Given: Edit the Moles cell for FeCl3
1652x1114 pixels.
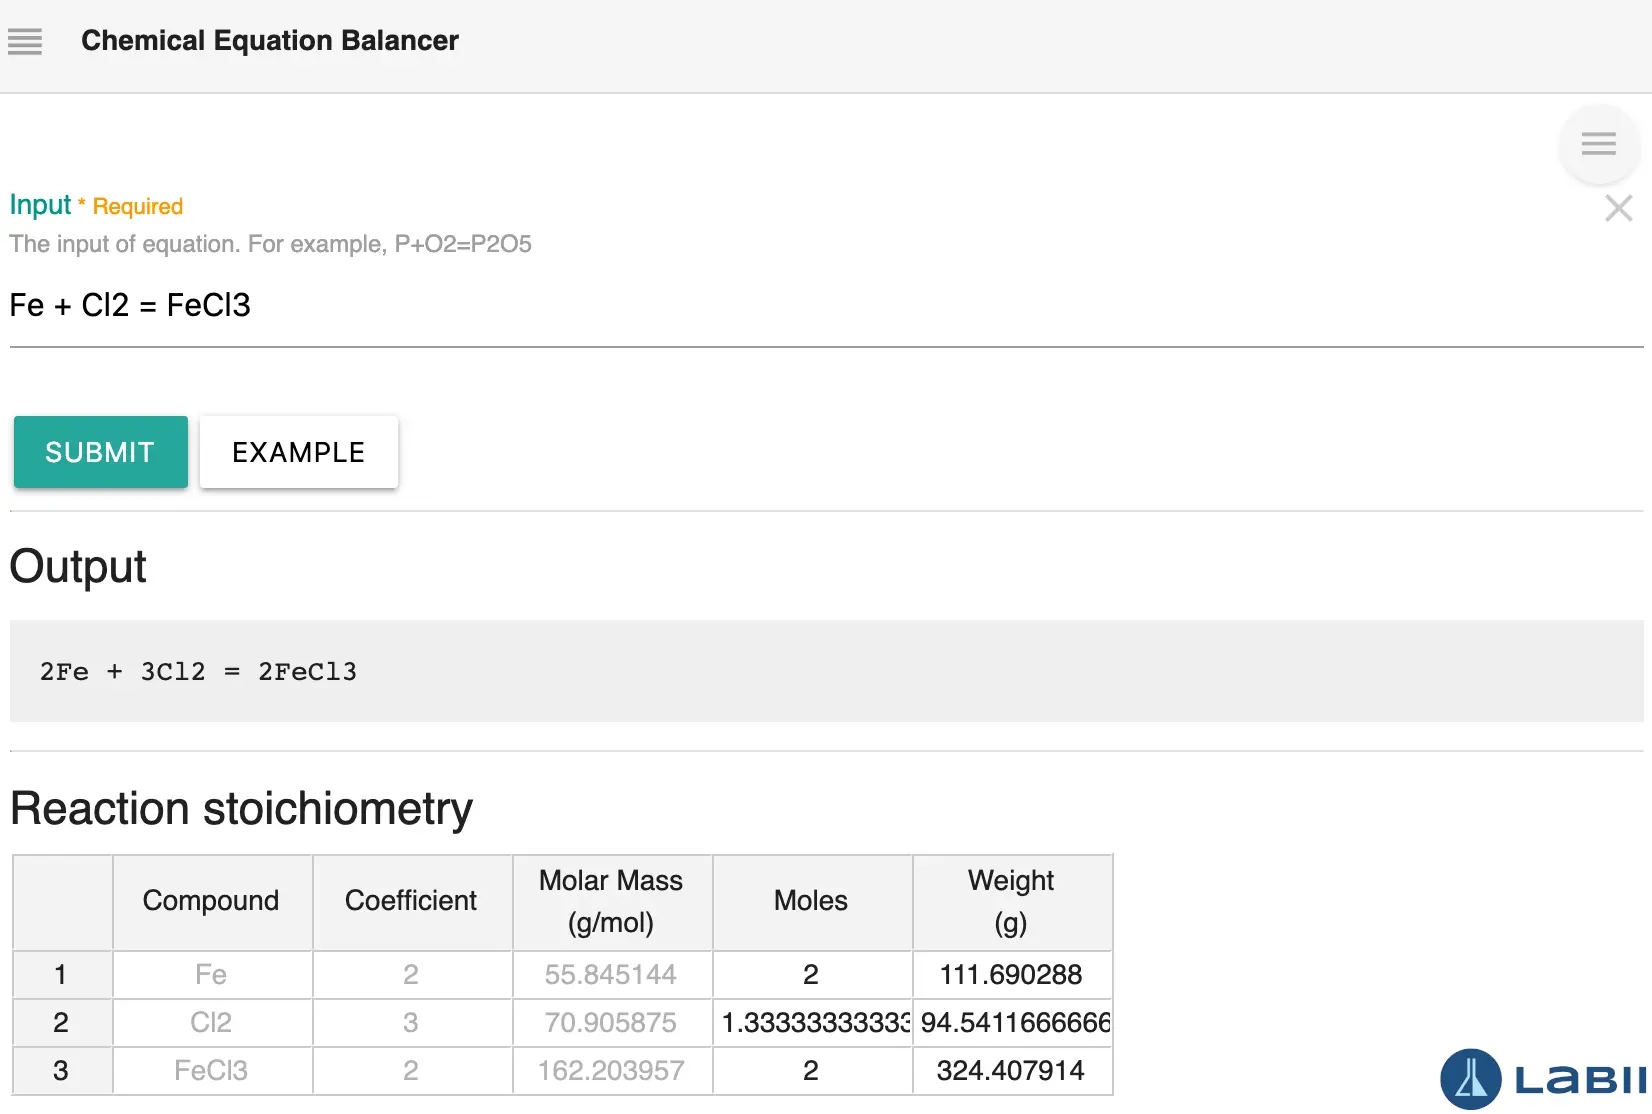Looking at the screenshot, I should tap(811, 1070).
